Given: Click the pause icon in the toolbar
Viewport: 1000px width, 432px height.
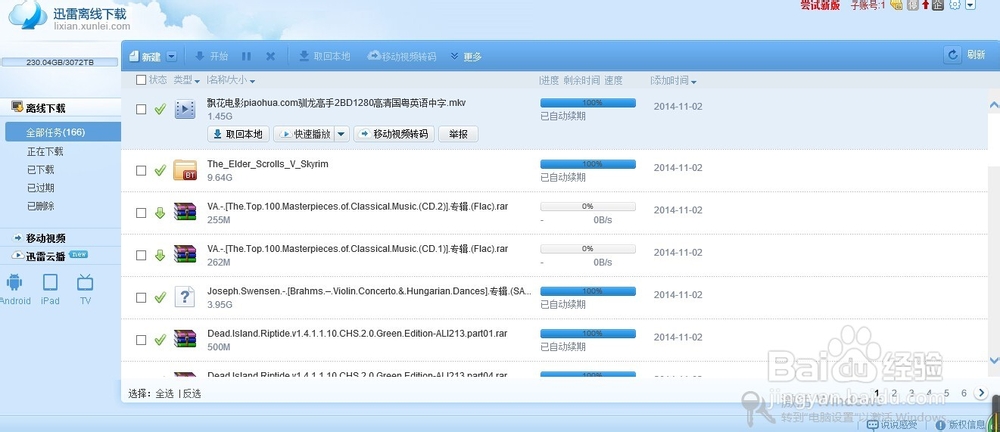Looking at the screenshot, I should (x=246, y=56).
